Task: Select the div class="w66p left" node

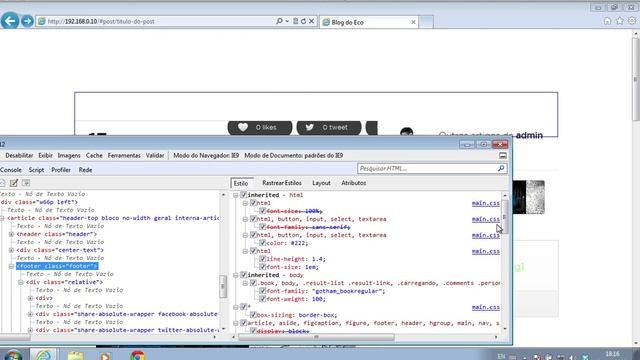Action: [x=39, y=202]
